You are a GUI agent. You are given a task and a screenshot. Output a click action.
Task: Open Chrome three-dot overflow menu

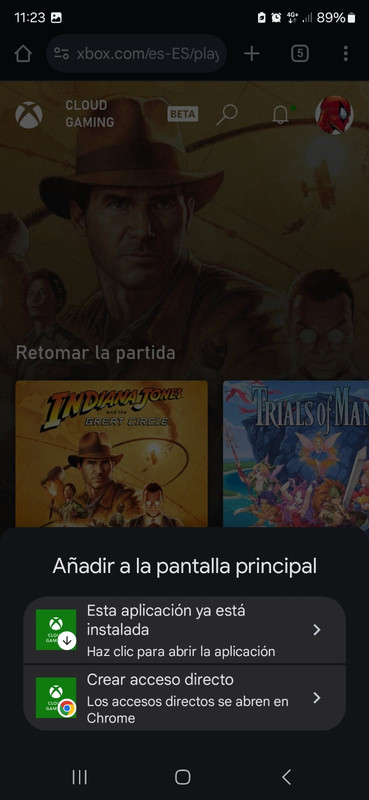(x=346, y=54)
